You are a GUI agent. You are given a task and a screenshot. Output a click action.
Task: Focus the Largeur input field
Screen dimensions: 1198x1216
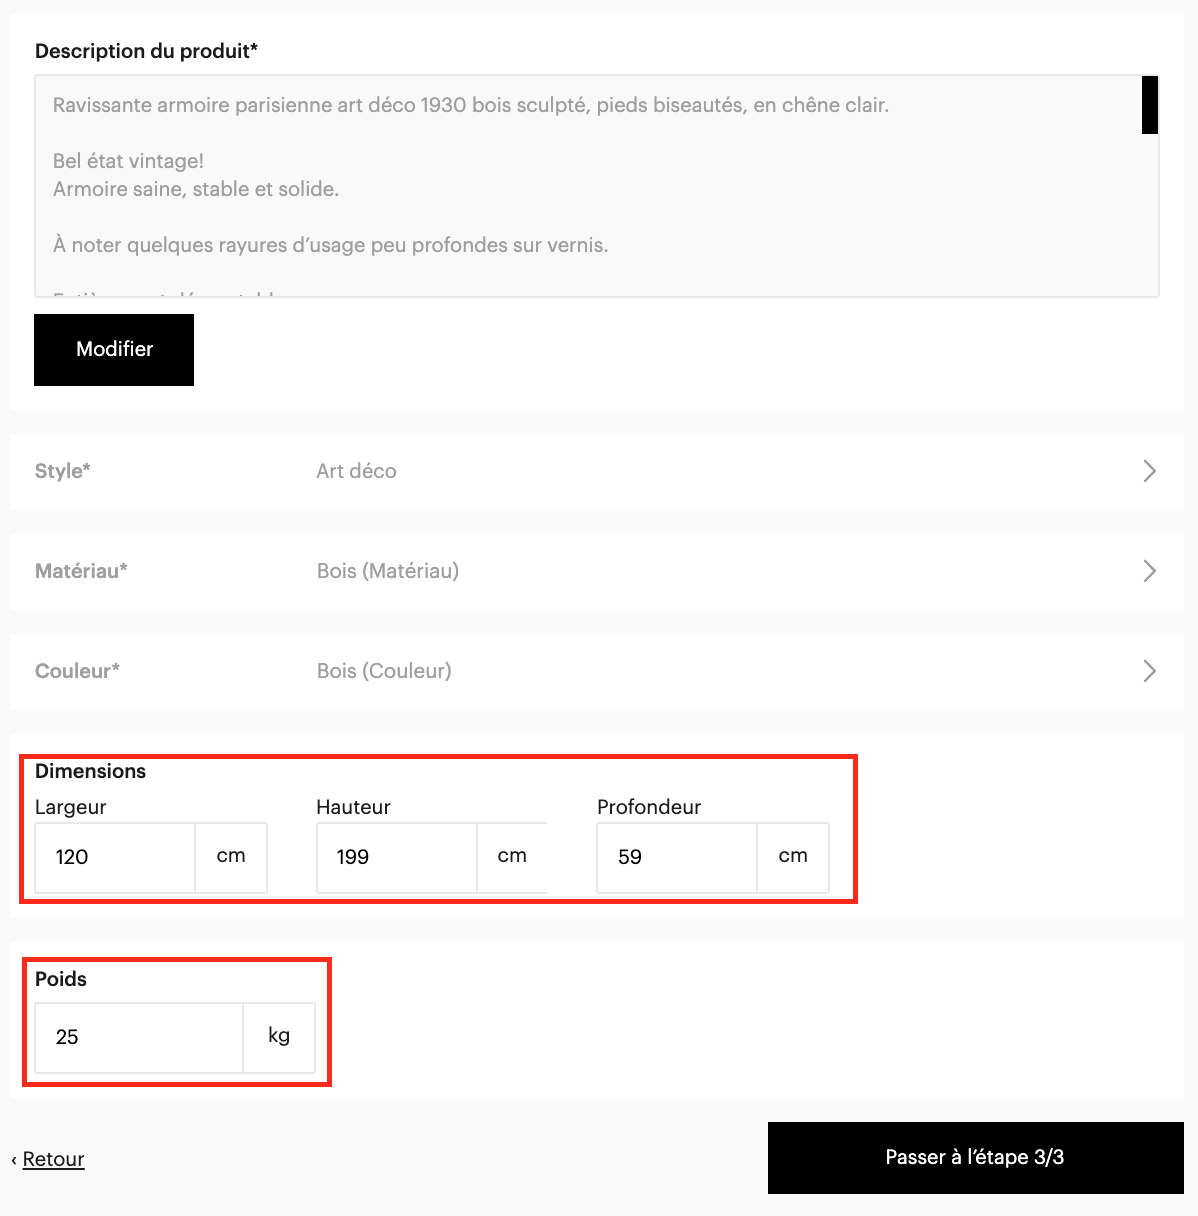point(115,857)
